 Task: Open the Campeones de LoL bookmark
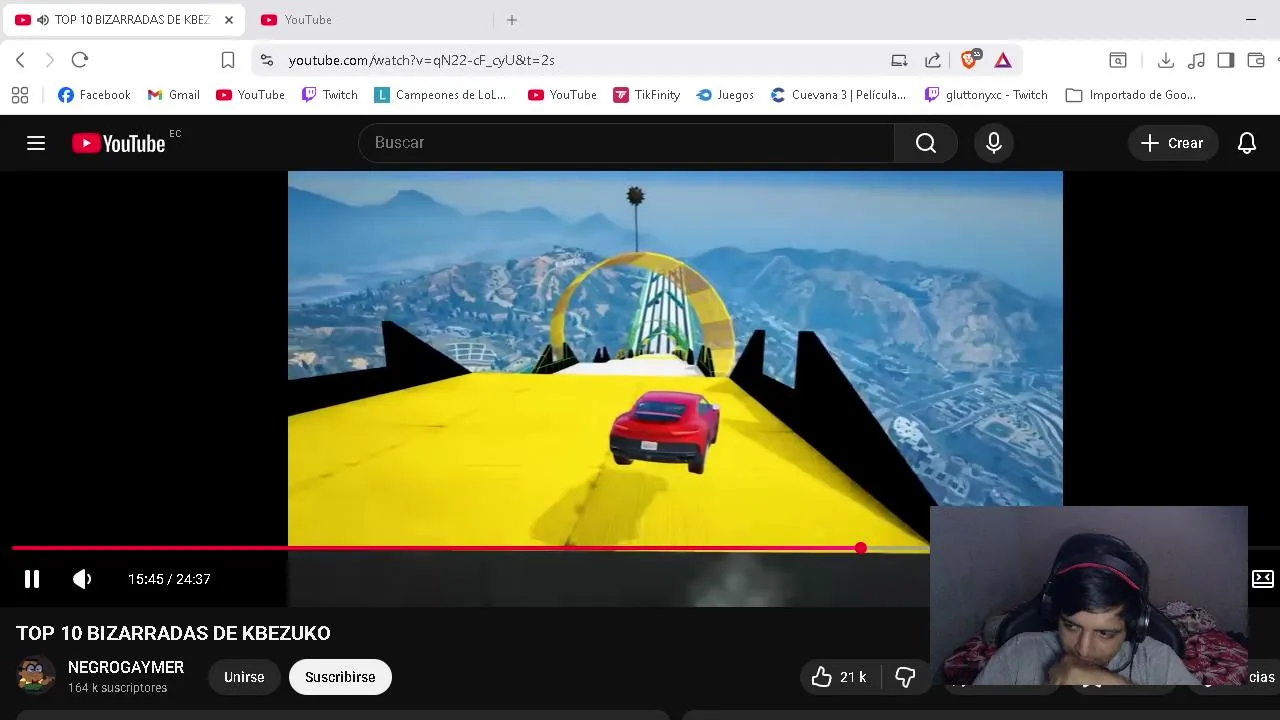click(440, 95)
